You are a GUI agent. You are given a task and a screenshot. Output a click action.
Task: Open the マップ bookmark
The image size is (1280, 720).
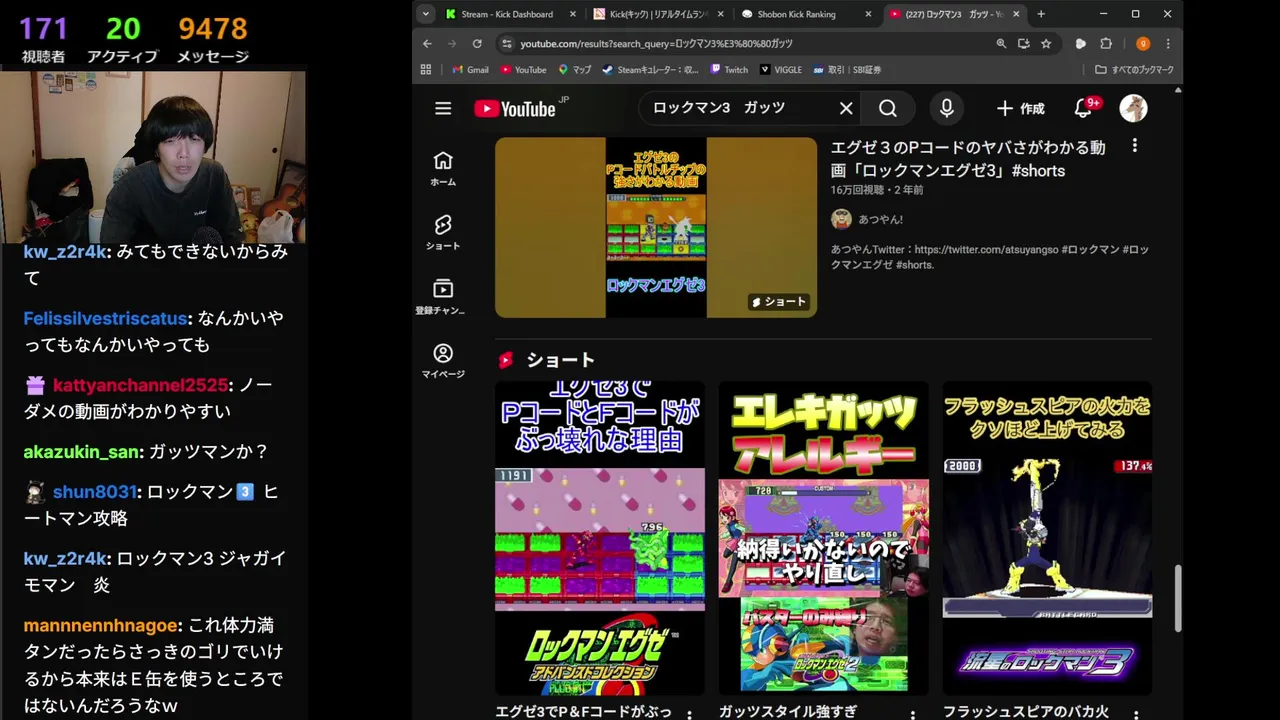(575, 70)
